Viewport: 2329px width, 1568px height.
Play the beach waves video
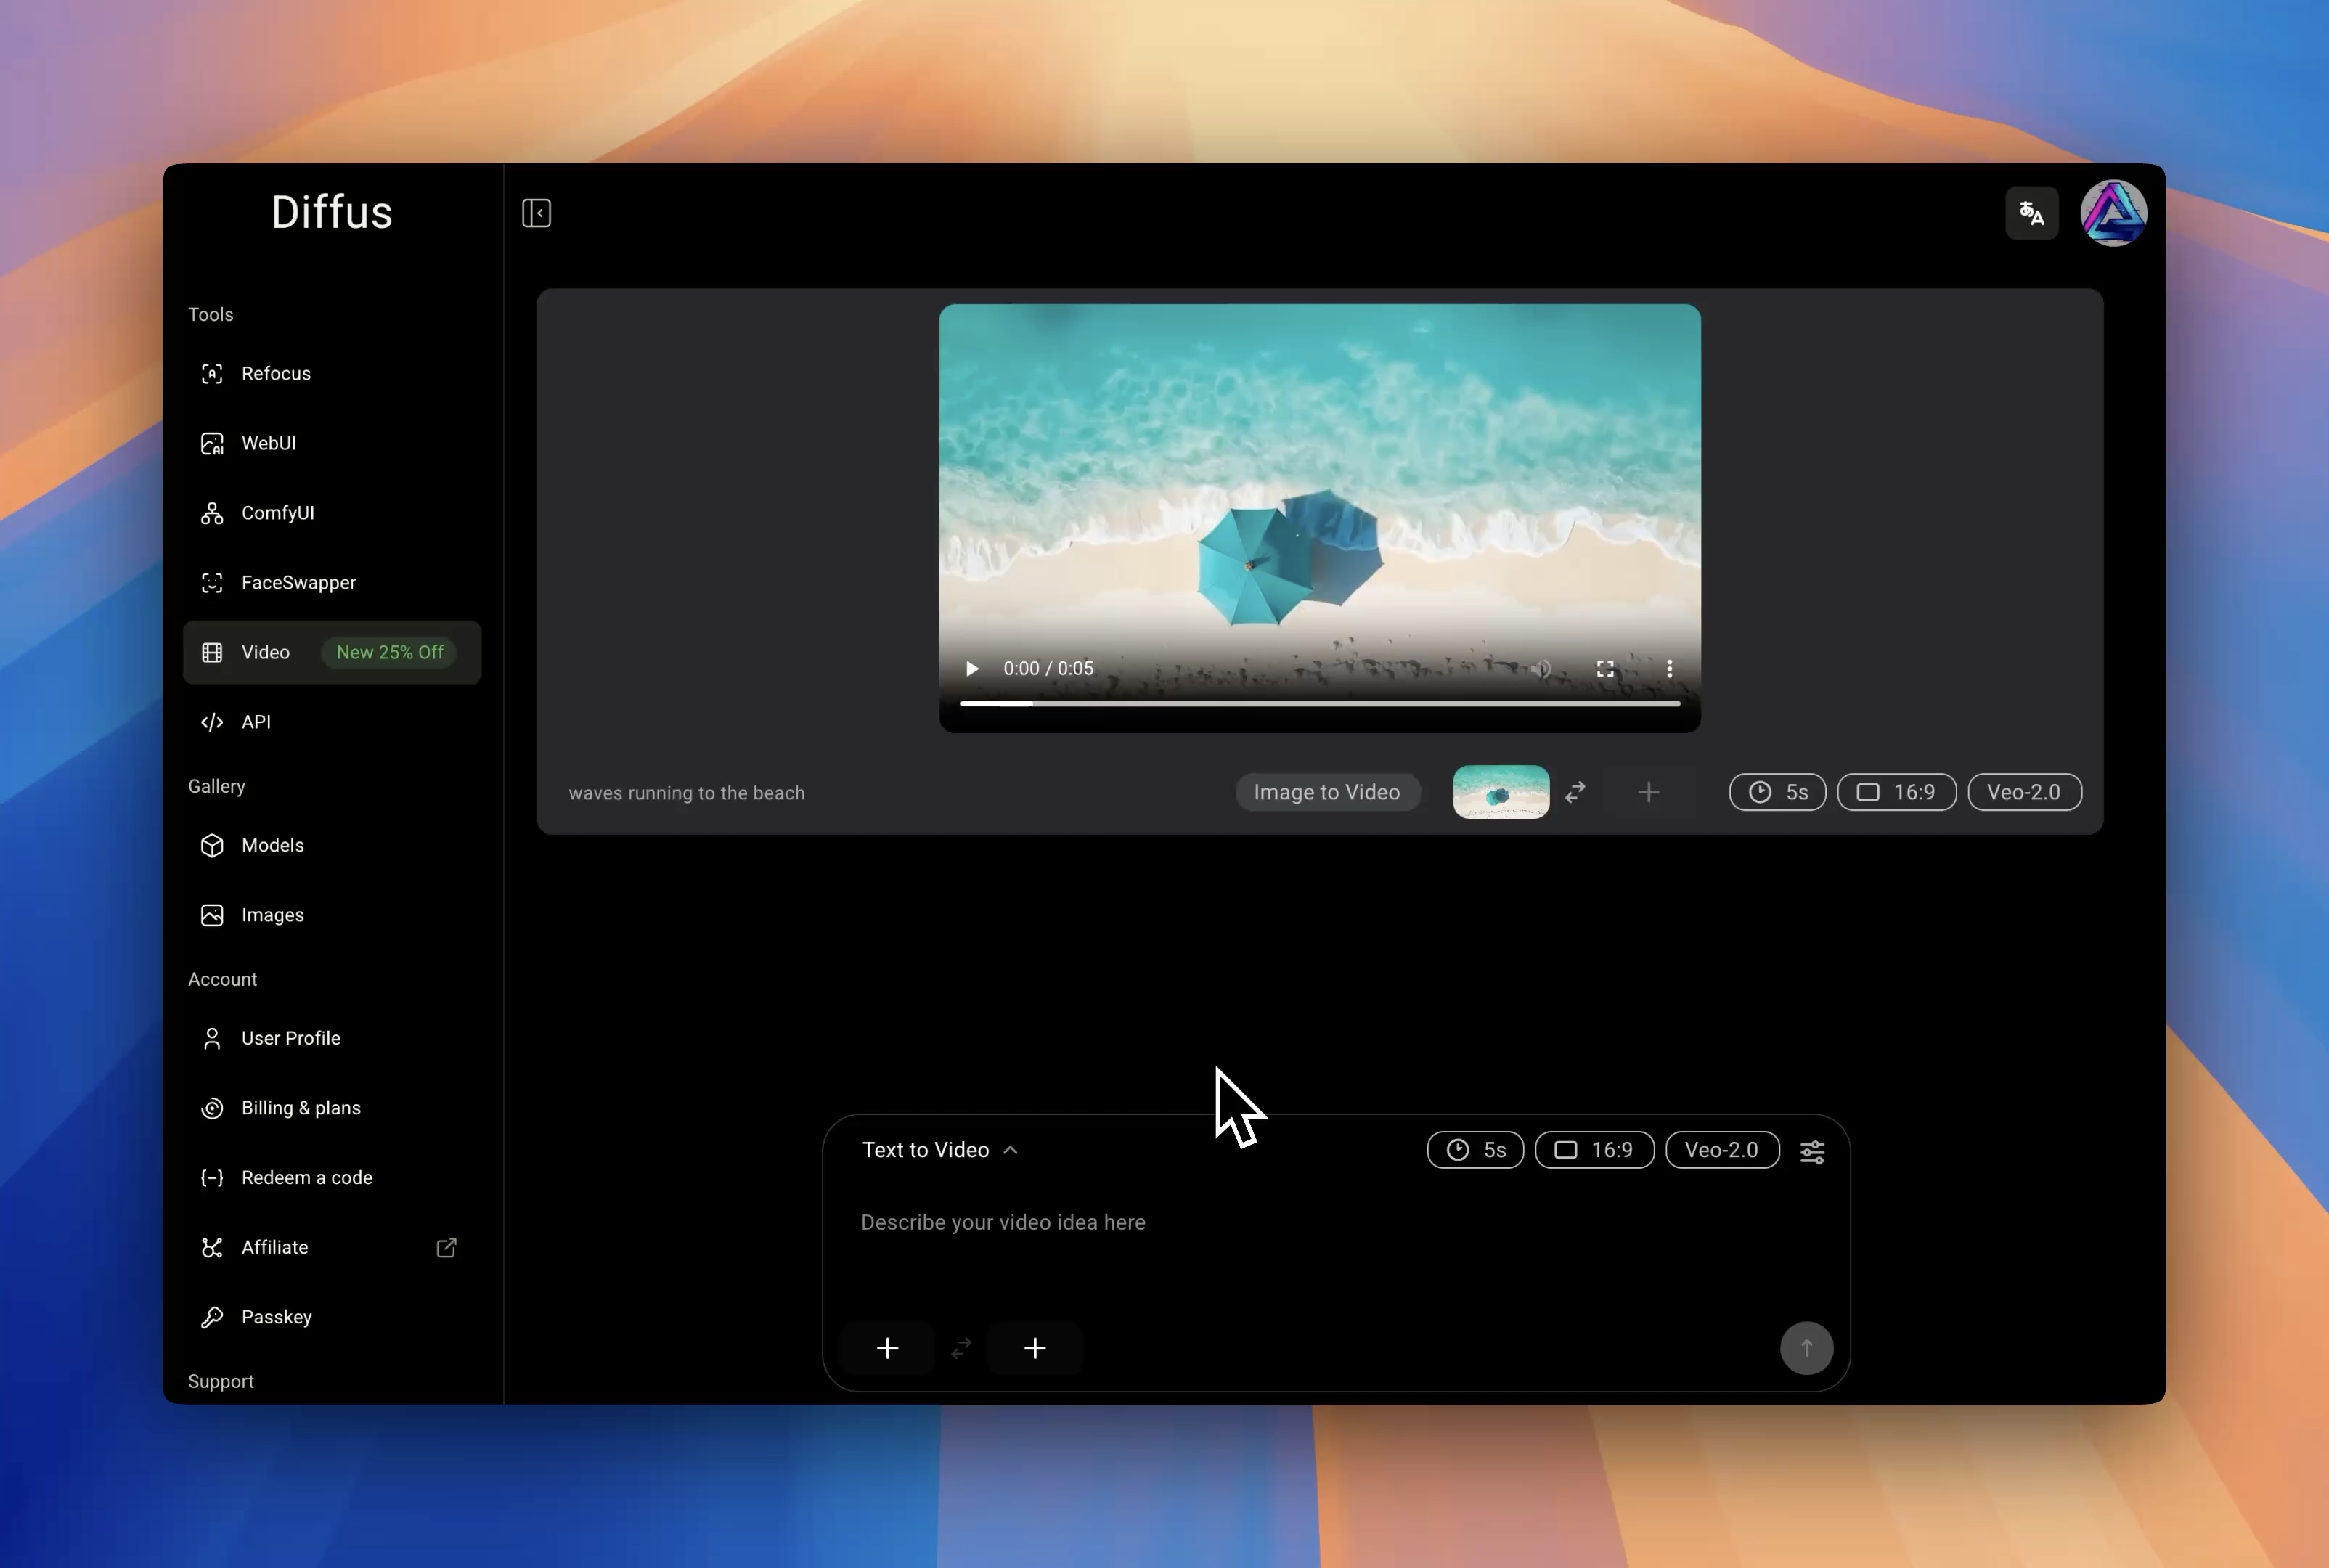pyautogui.click(x=971, y=668)
